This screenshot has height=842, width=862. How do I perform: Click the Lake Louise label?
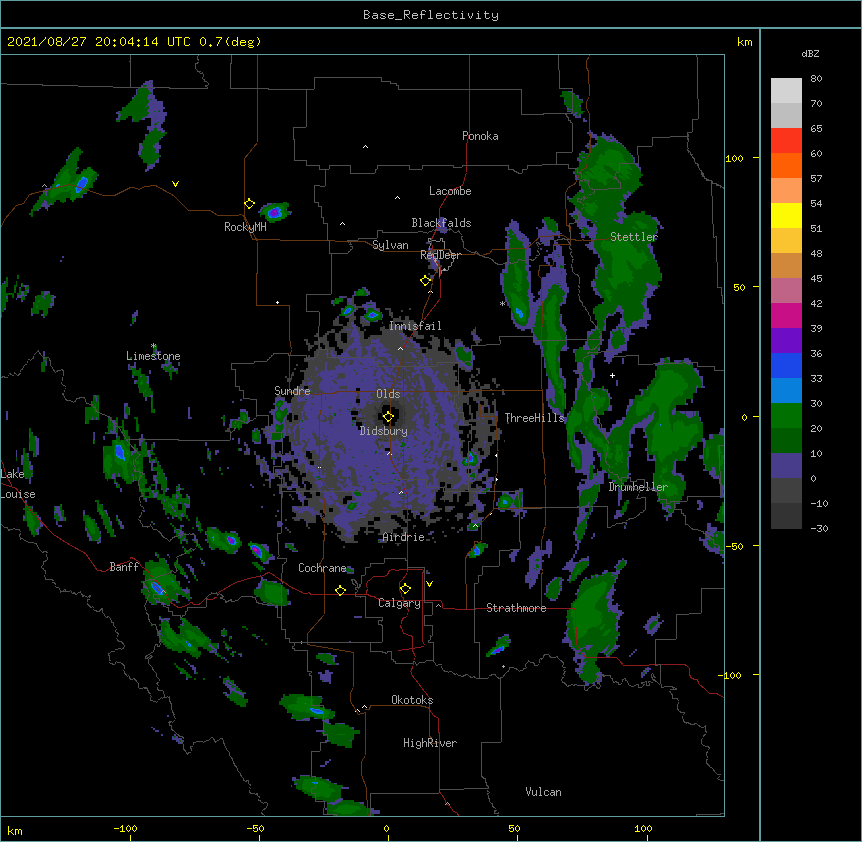(x=18, y=484)
